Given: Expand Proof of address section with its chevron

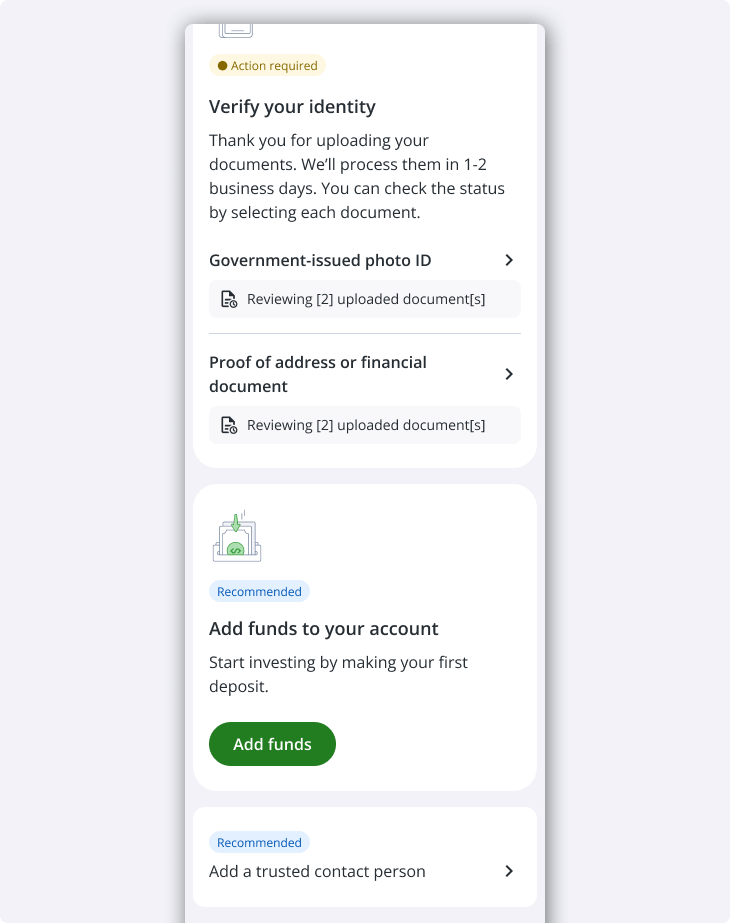Looking at the screenshot, I should coord(509,374).
